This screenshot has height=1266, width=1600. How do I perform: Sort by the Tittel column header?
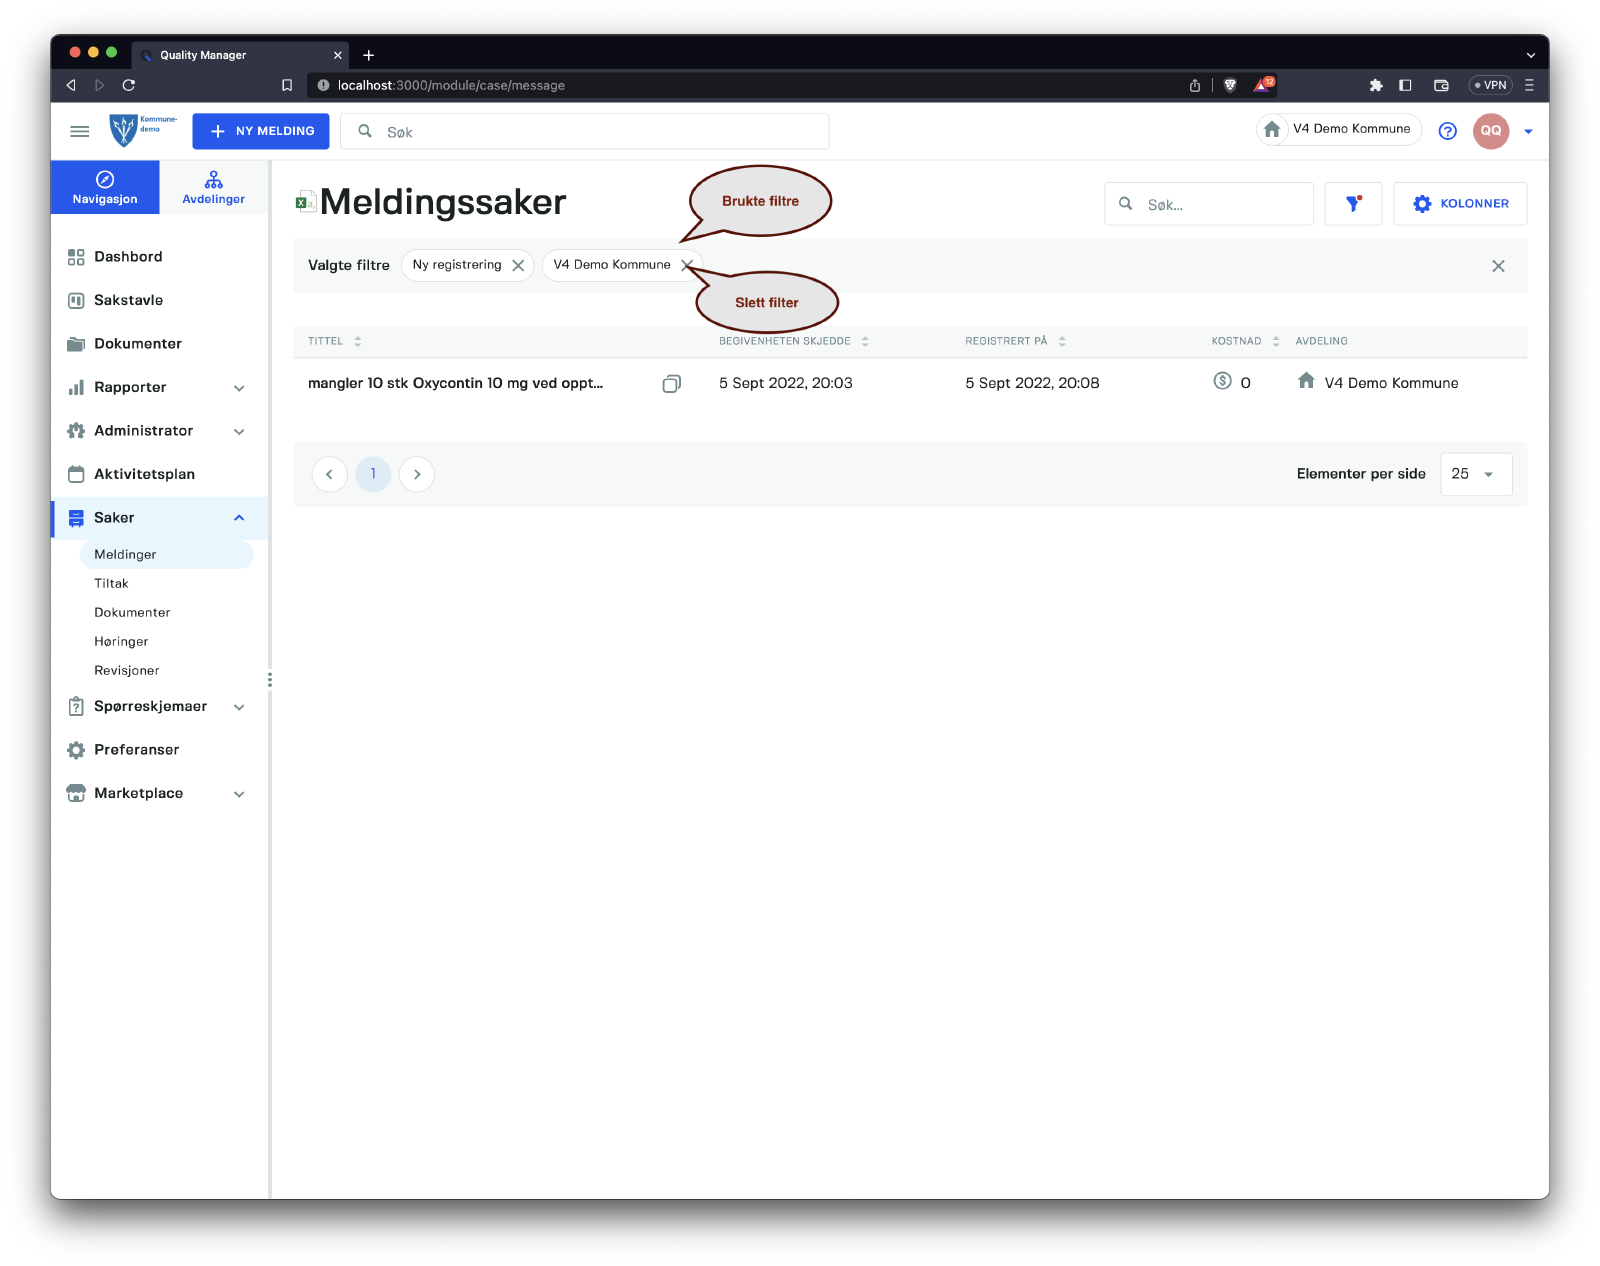point(326,341)
